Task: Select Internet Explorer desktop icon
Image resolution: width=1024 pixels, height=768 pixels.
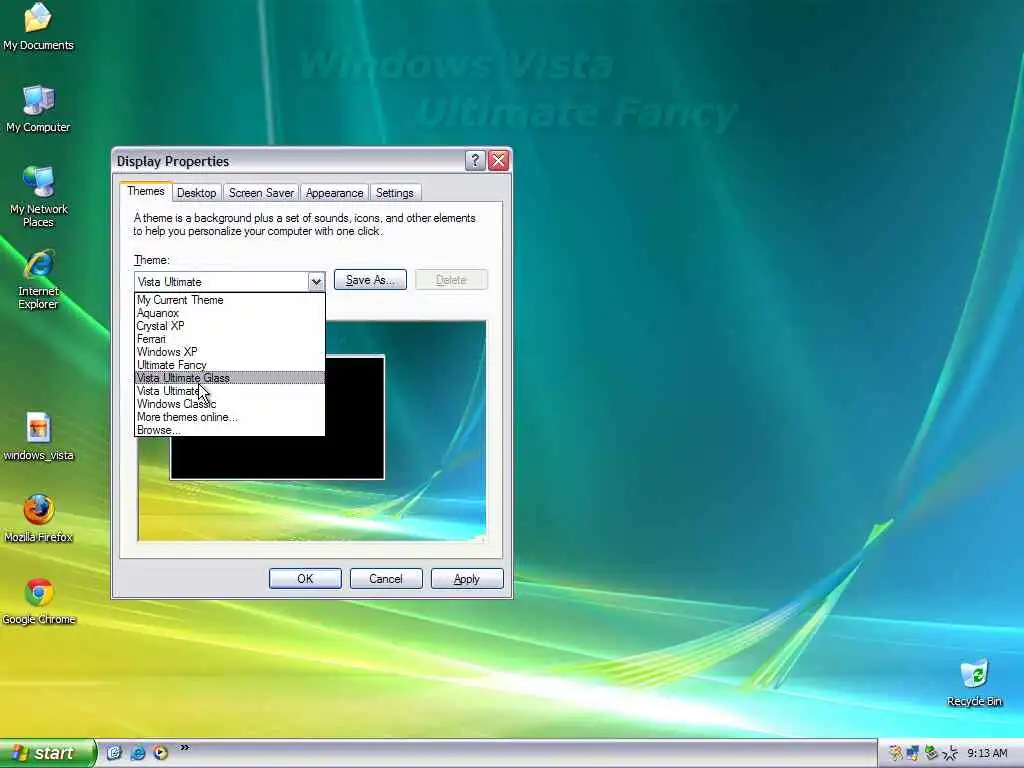Action: point(38,279)
